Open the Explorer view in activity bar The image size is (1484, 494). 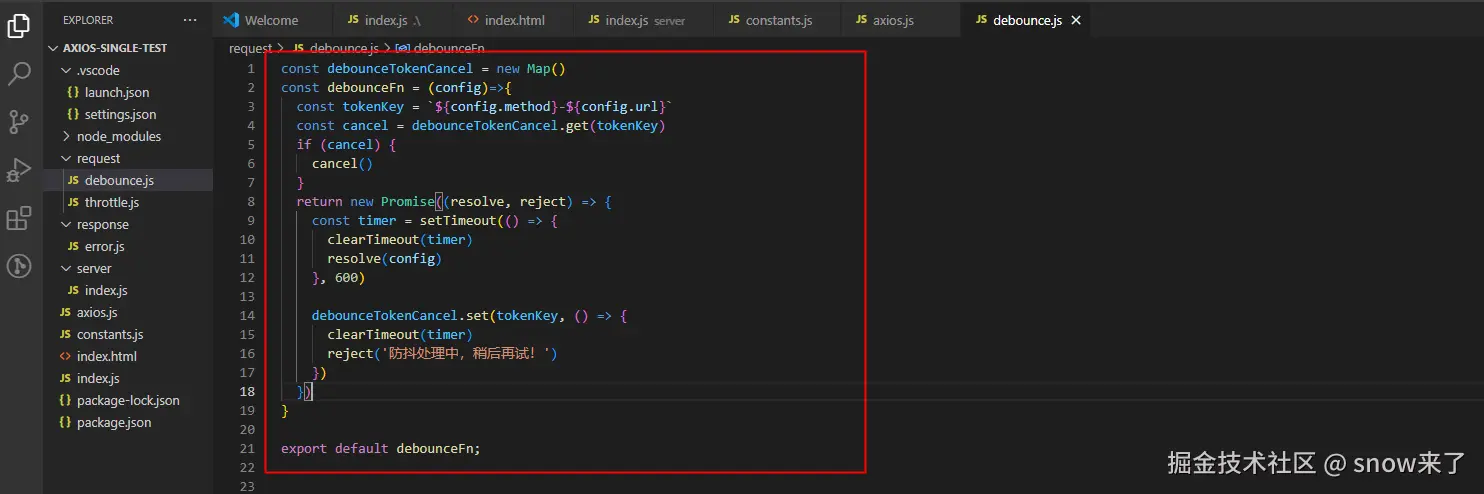[x=19, y=26]
